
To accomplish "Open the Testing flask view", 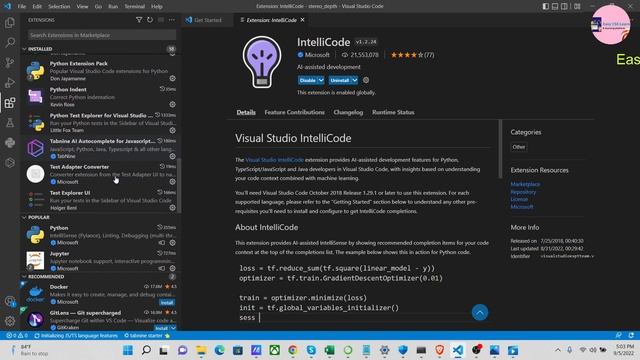I will tap(10, 122).
